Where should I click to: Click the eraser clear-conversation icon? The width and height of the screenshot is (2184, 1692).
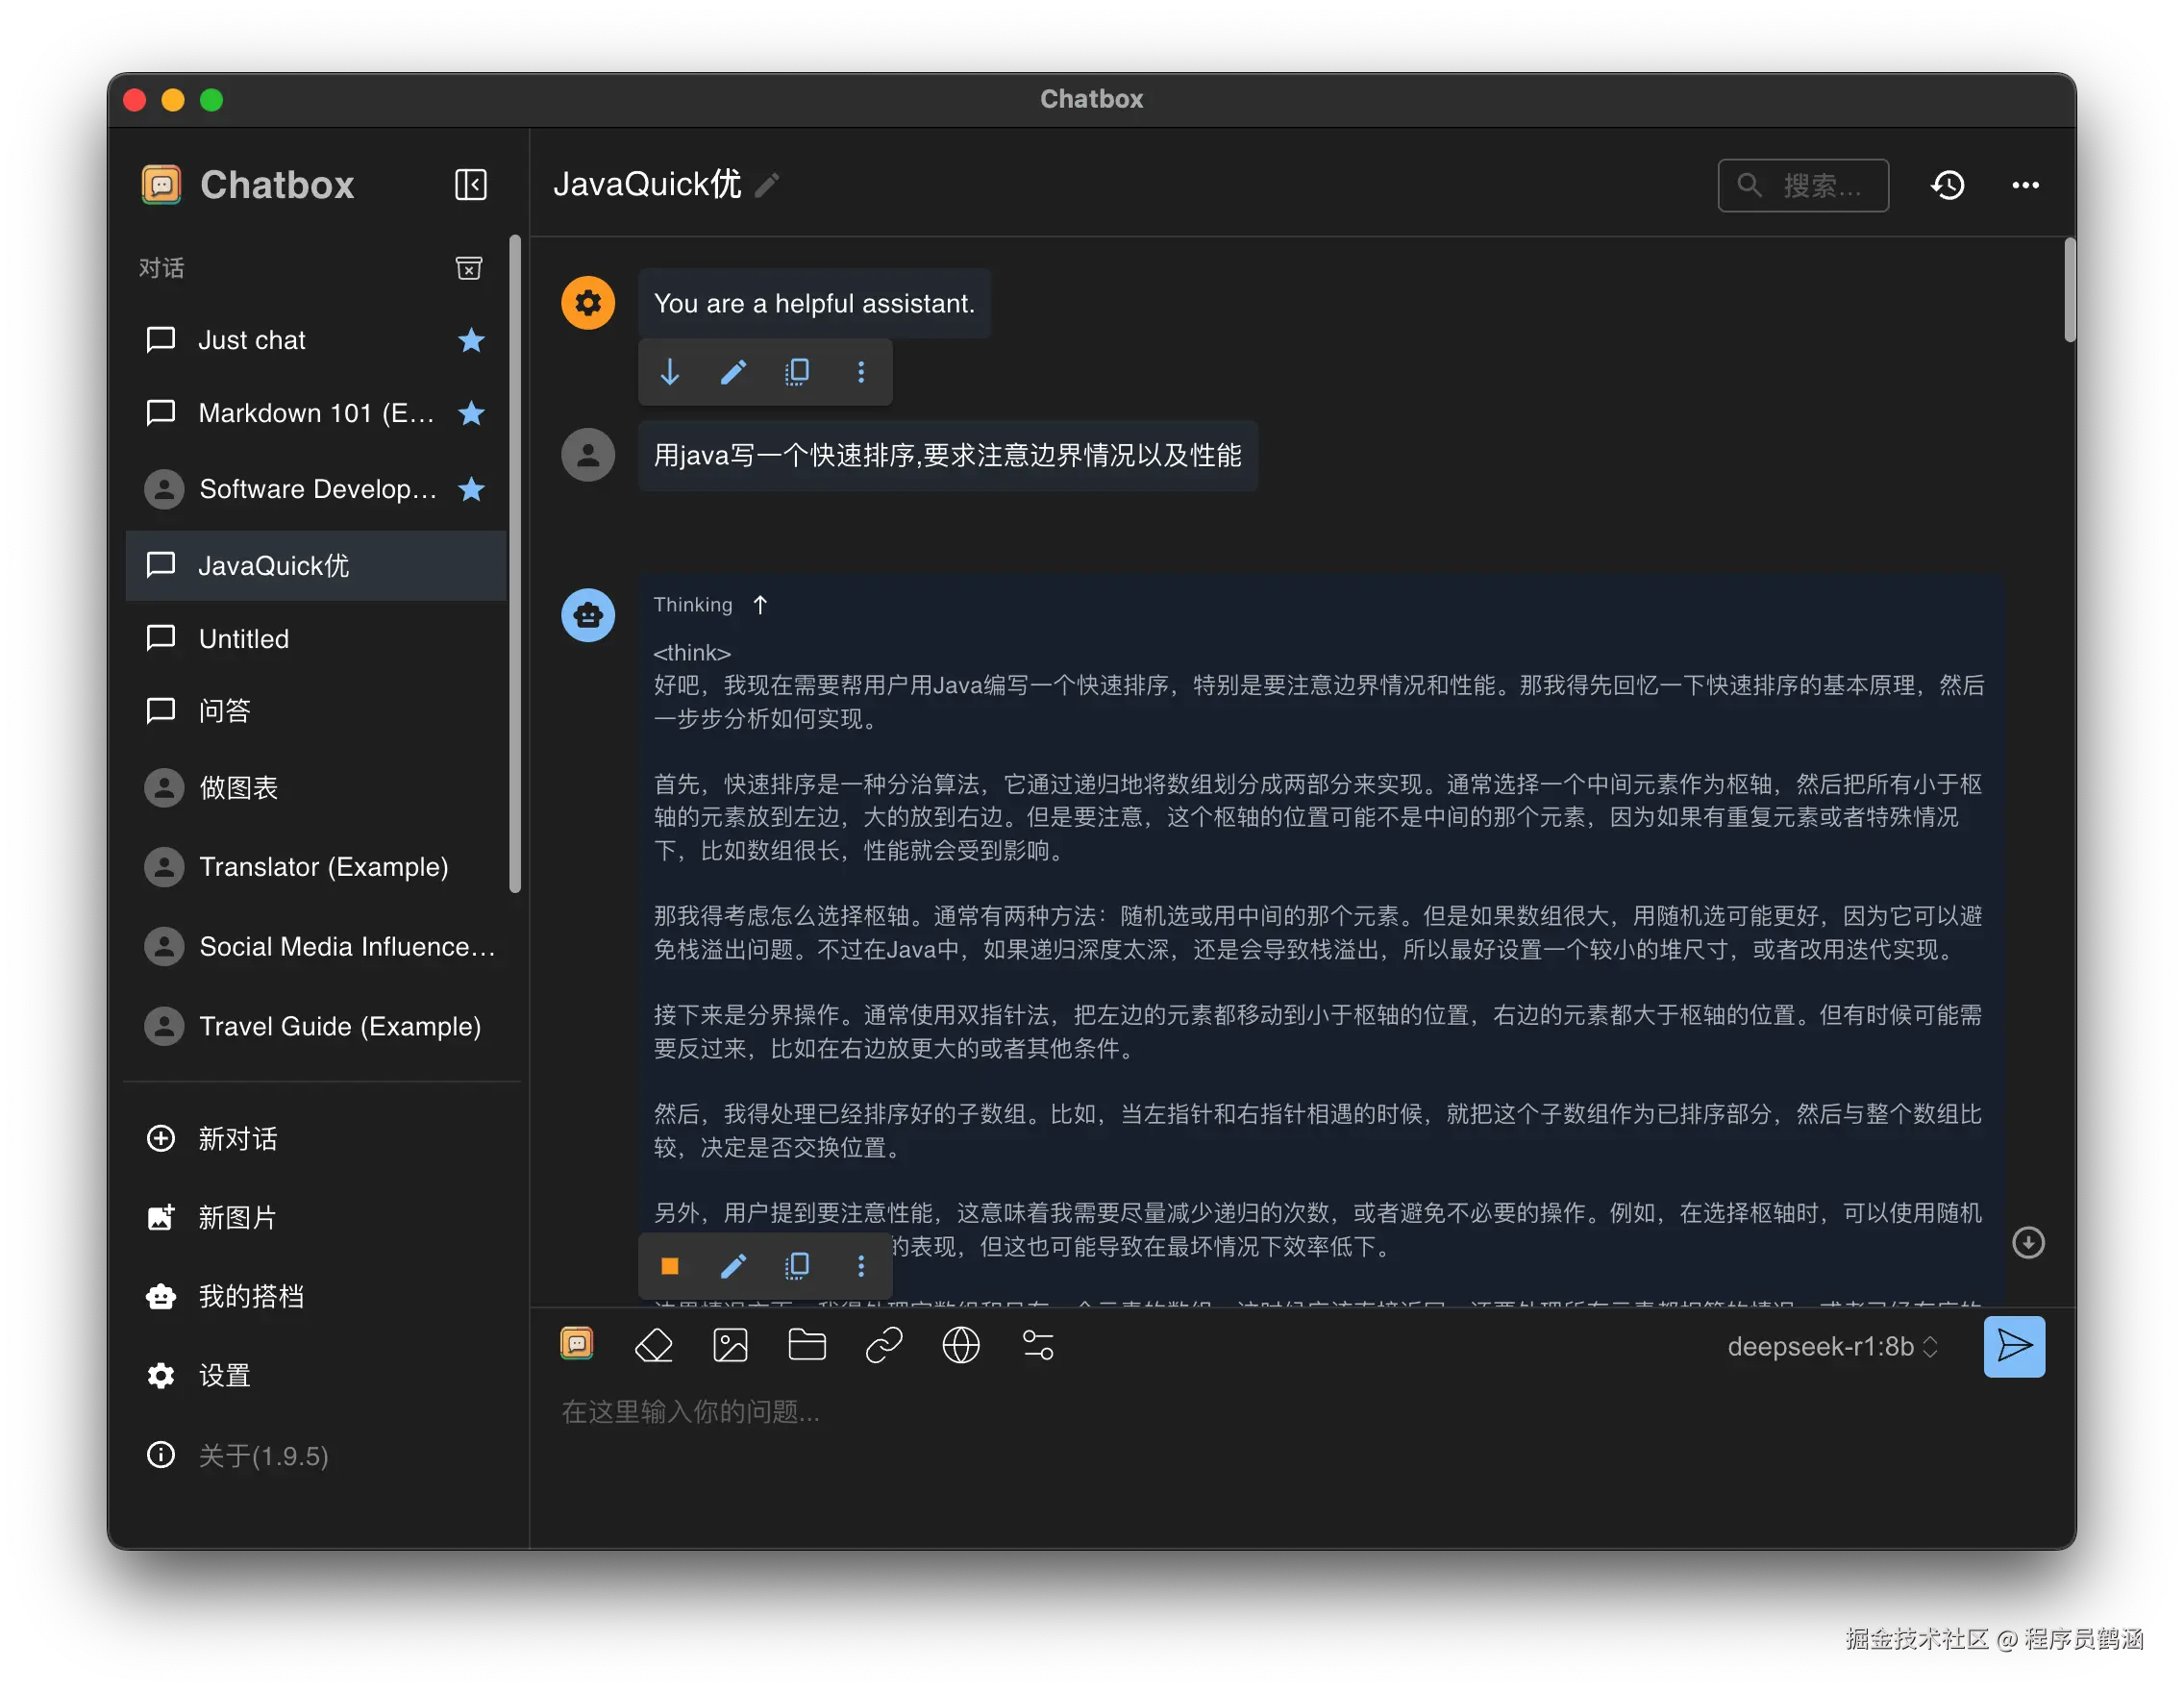click(x=654, y=1345)
